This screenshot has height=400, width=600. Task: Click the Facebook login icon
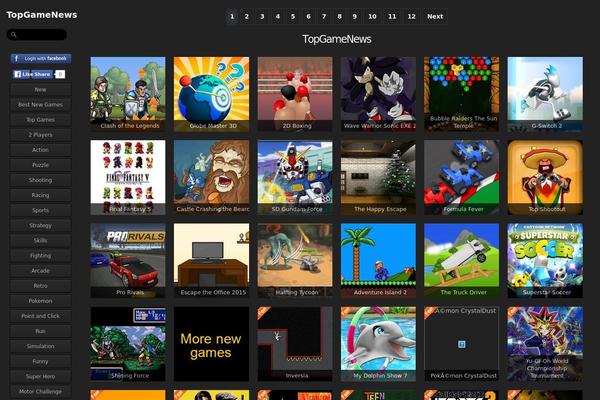[x=16, y=59]
